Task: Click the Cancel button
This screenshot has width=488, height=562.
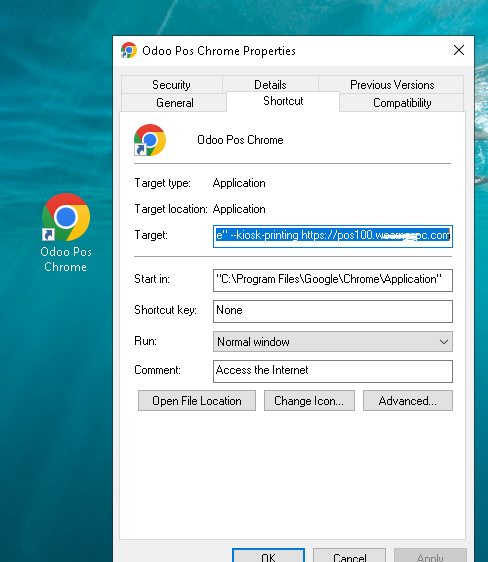Action: pyautogui.click(x=349, y=555)
